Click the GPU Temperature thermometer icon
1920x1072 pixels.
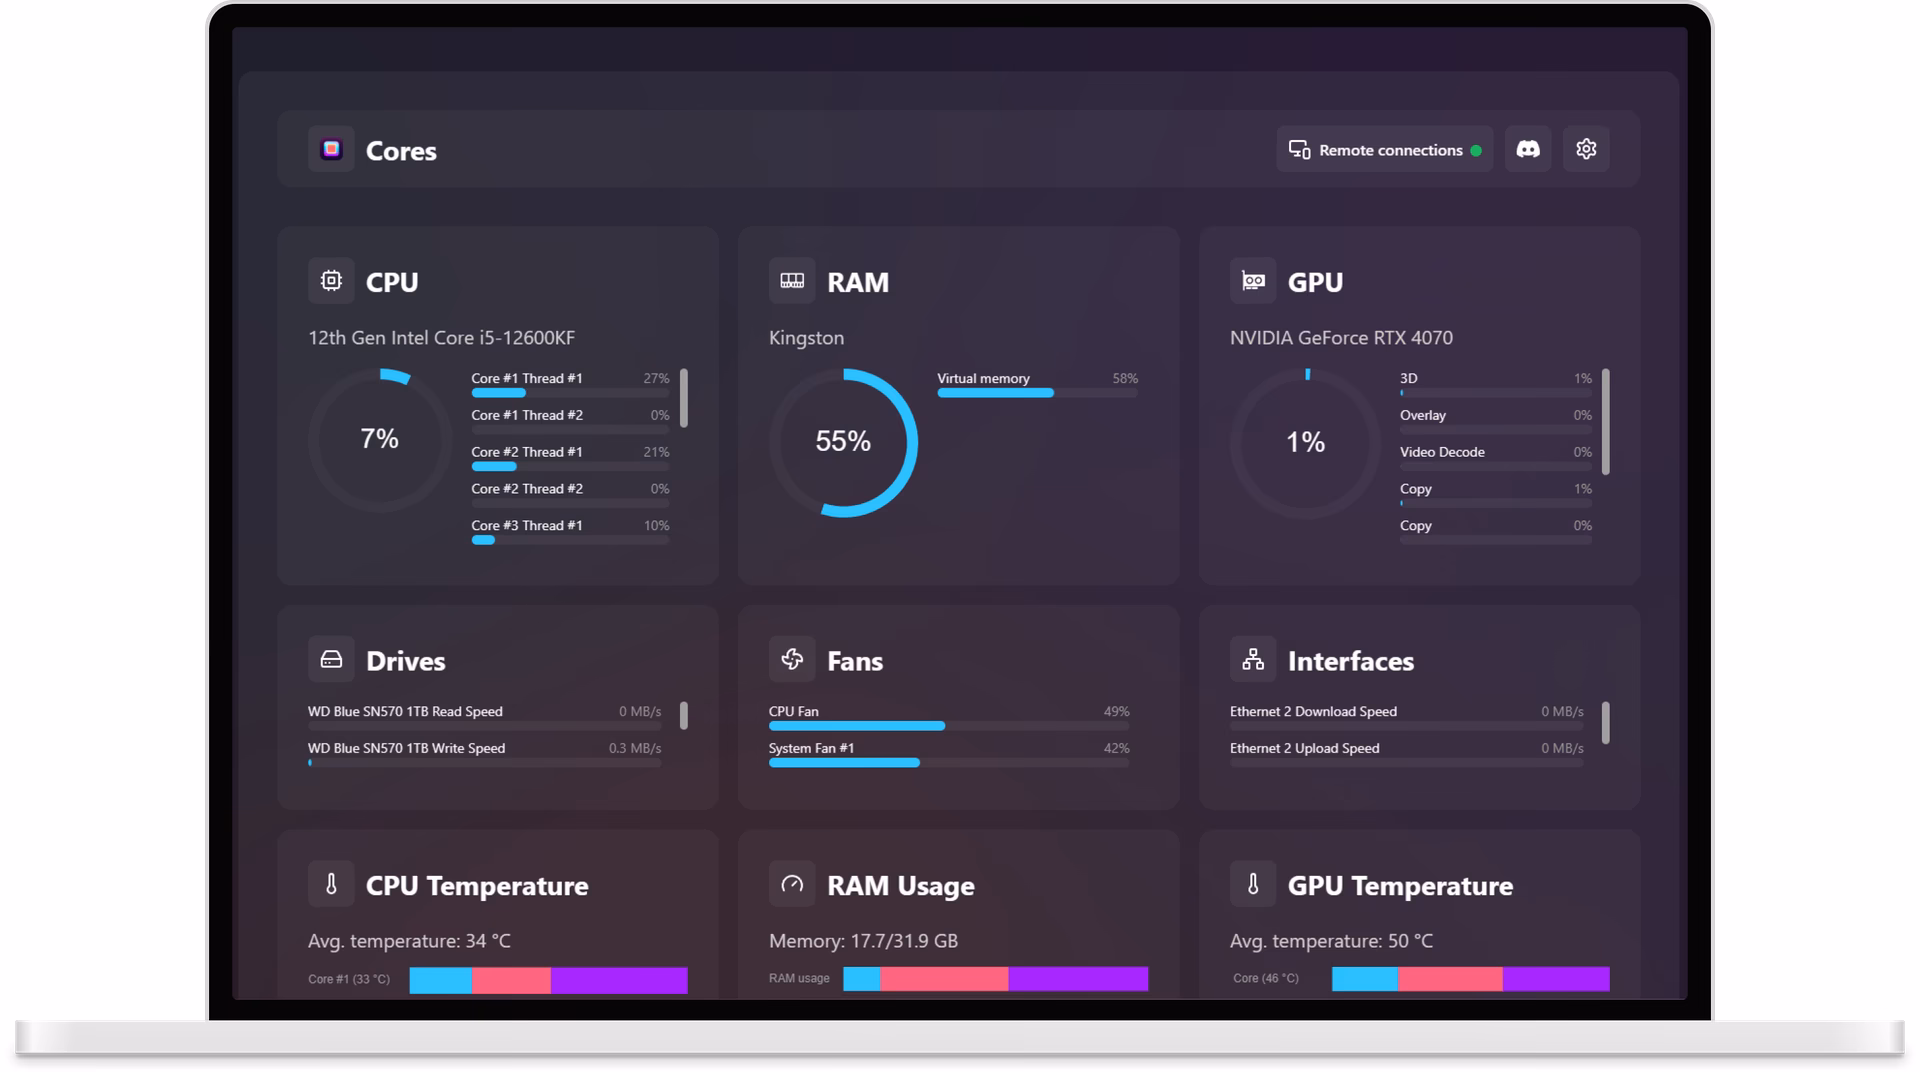1253,884
